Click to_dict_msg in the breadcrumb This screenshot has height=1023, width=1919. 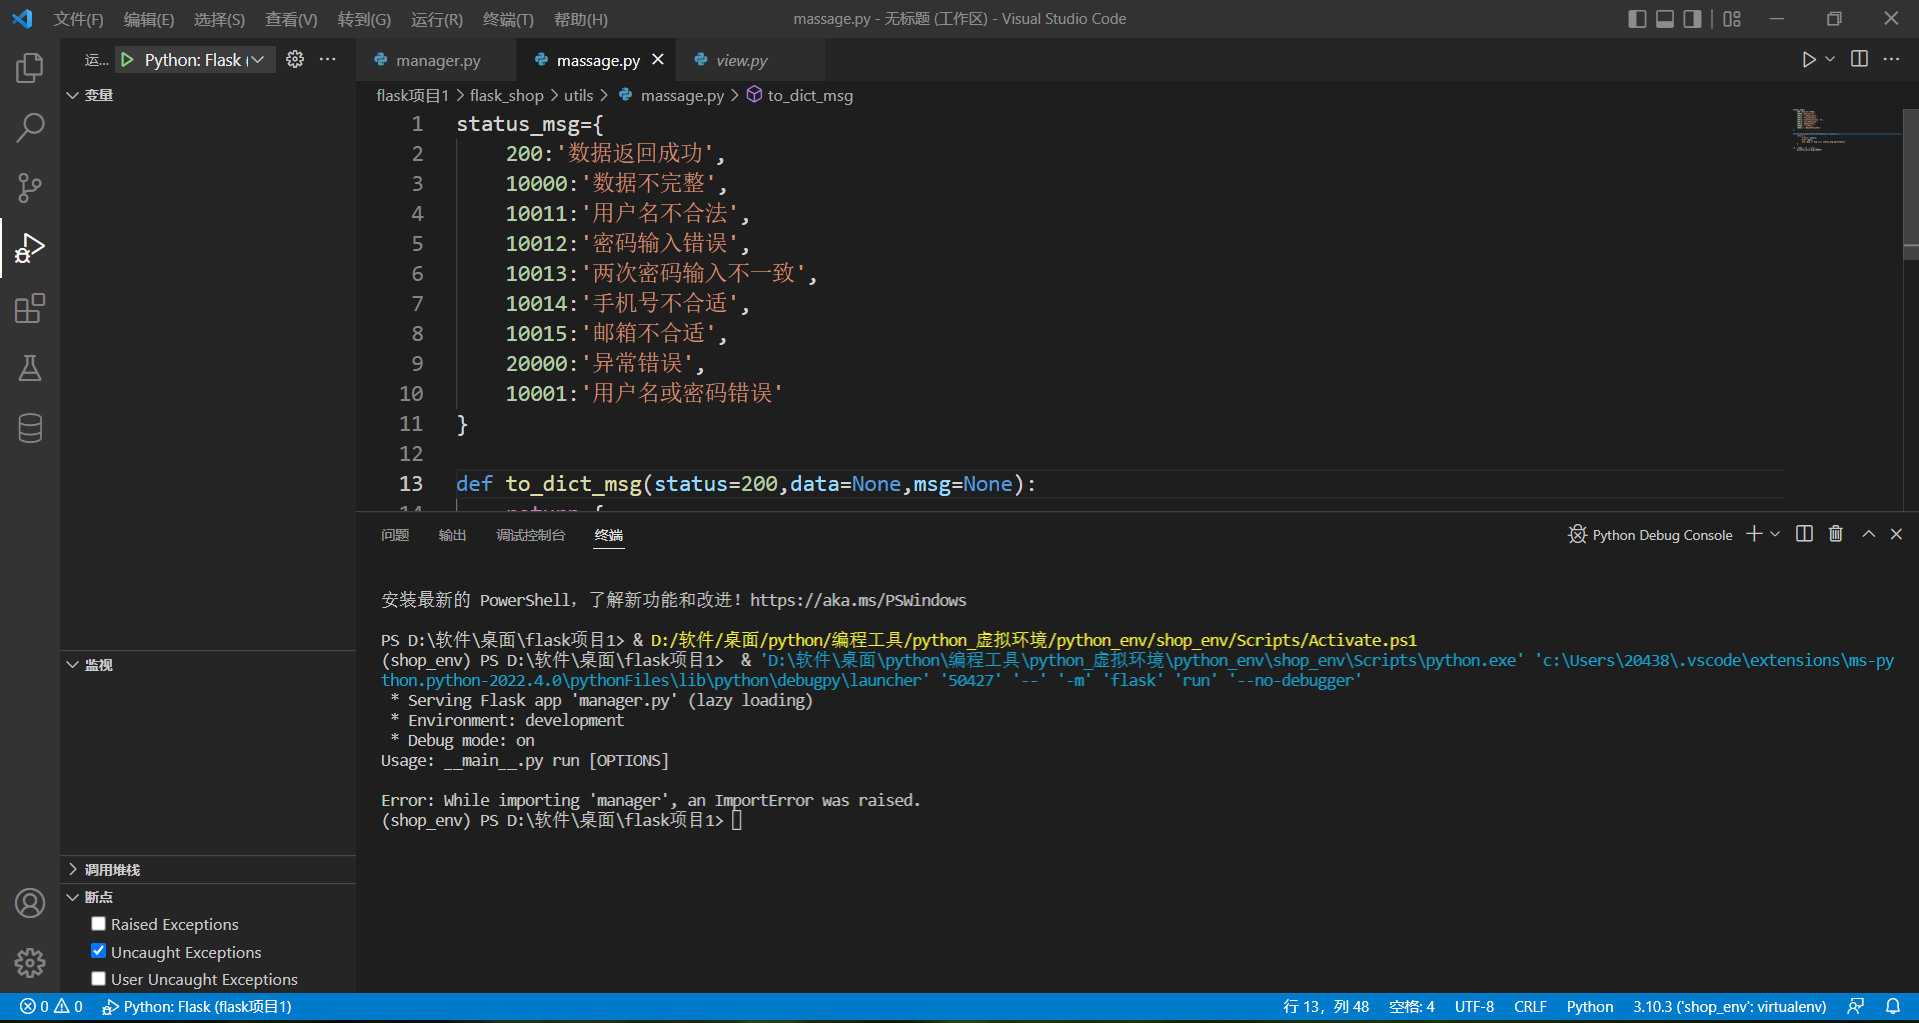810,95
